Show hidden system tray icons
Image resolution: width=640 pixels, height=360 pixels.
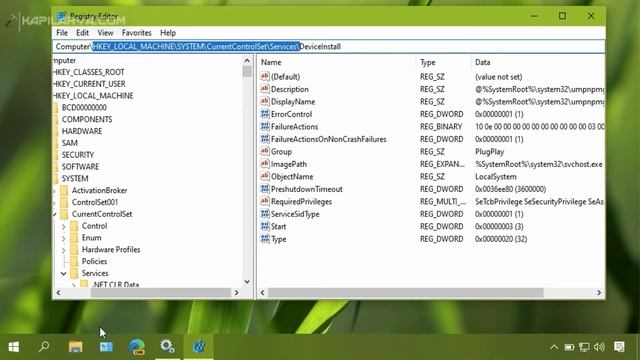point(554,347)
